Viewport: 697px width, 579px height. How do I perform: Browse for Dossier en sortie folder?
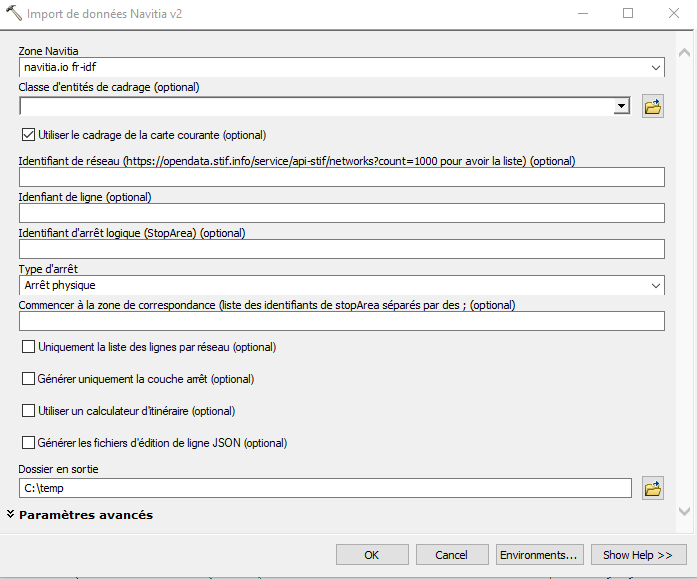653,488
